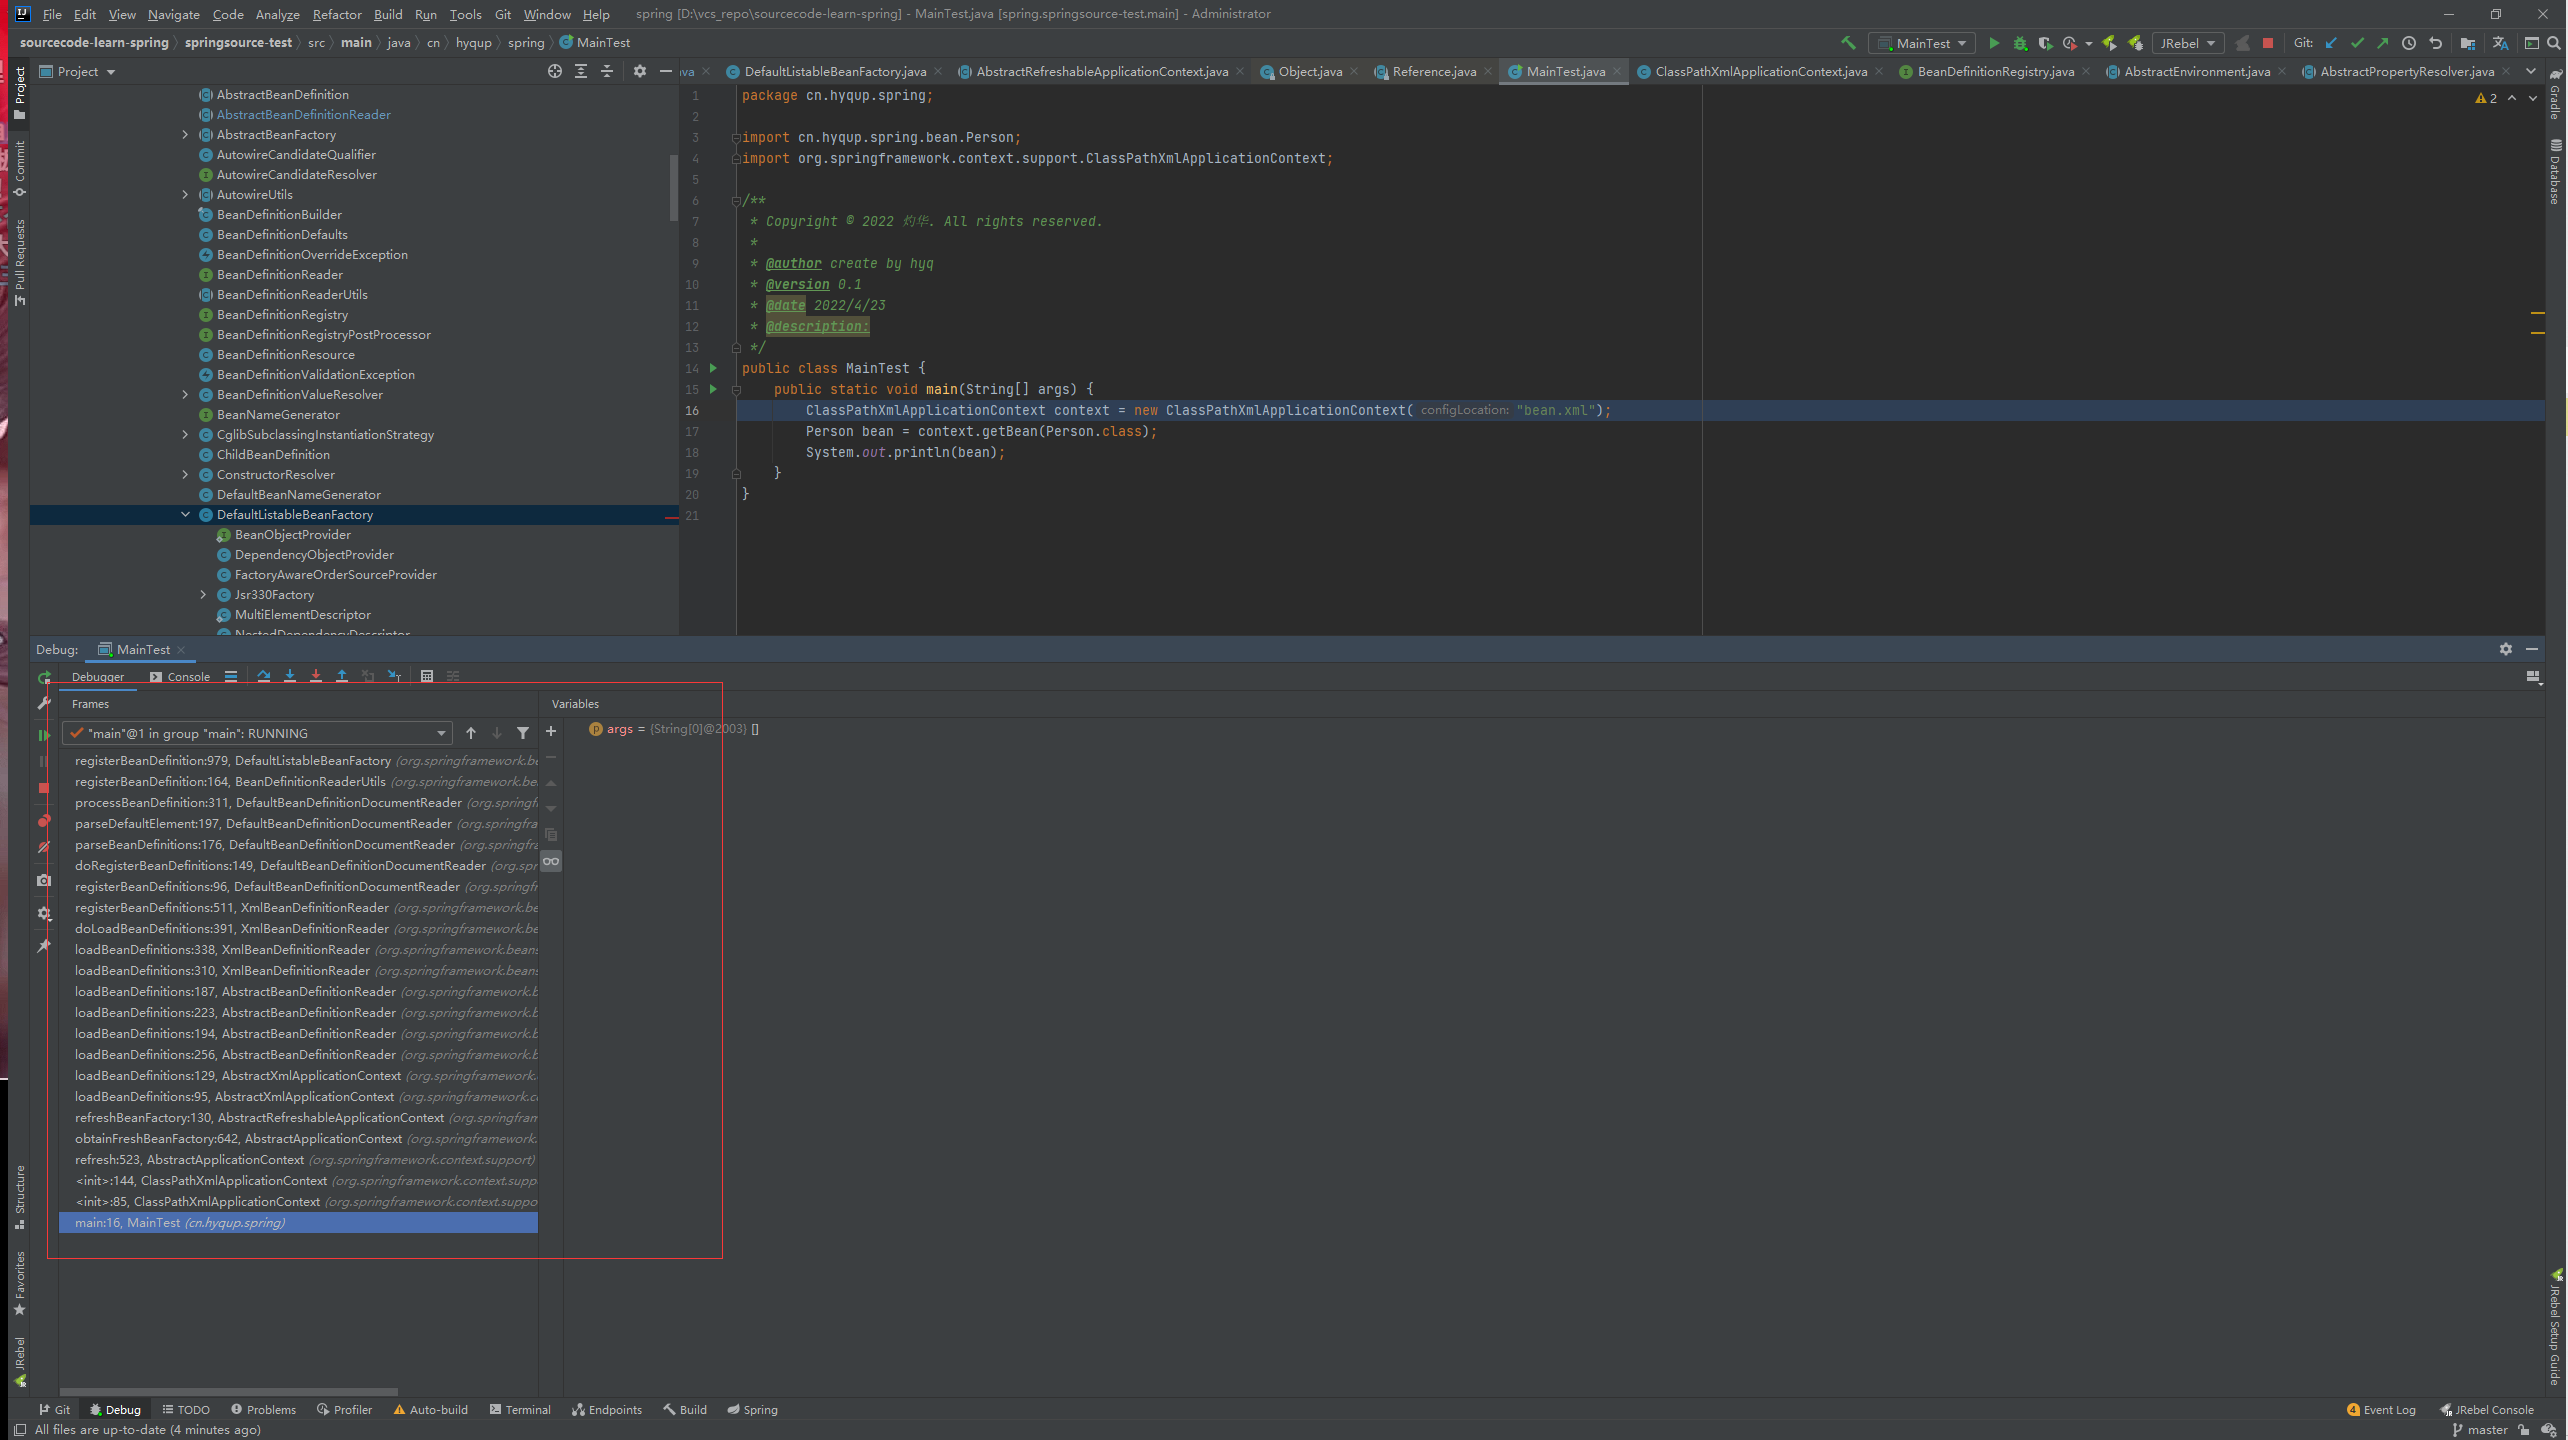Image resolution: width=2568 pixels, height=1440 pixels.
Task: Open View Breakpoints red circles icon
Action: [x=43, y=820]
